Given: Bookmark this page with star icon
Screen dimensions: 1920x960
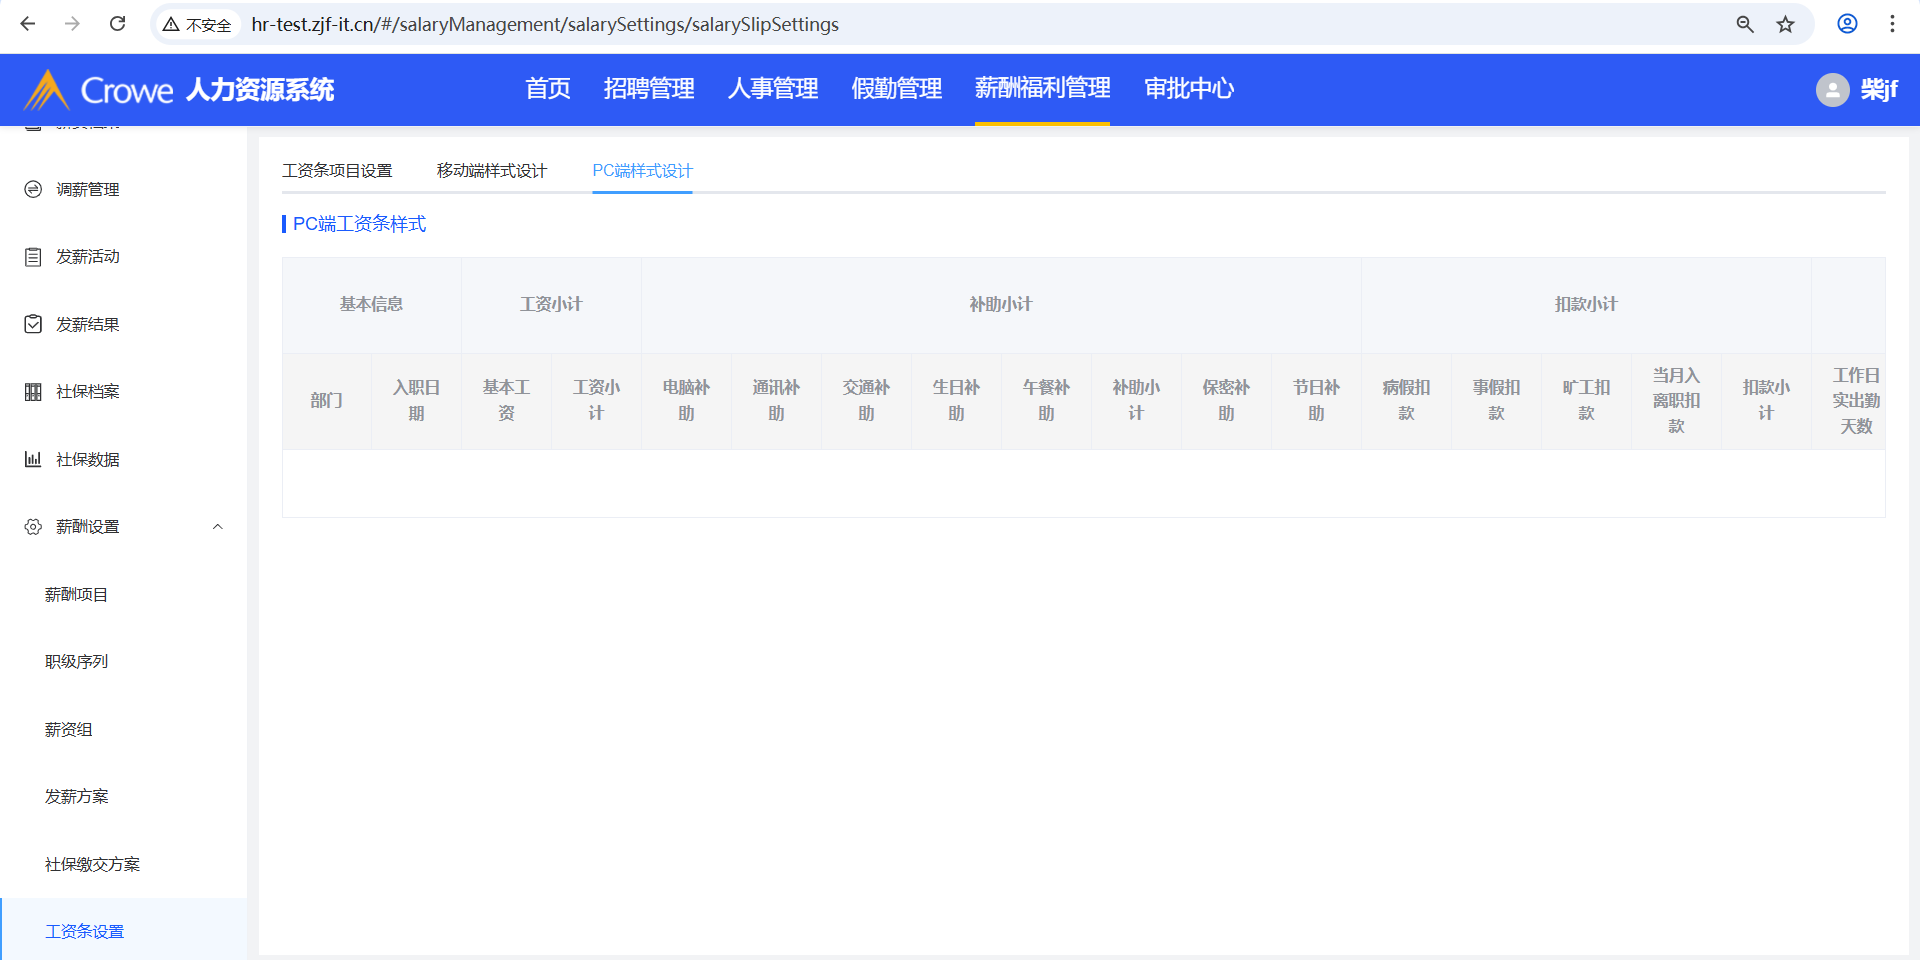Looking at the screenshot, I should pyautogui.click(x=1785, y=24).
